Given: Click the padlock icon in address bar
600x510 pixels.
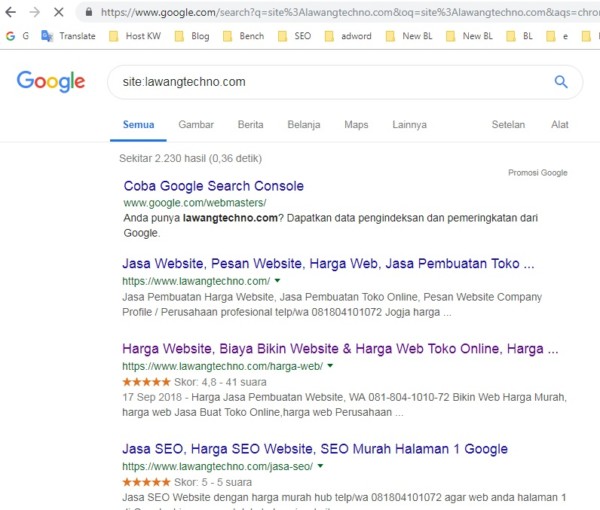Looking at the screenshot, I should (x=89, y=12).
